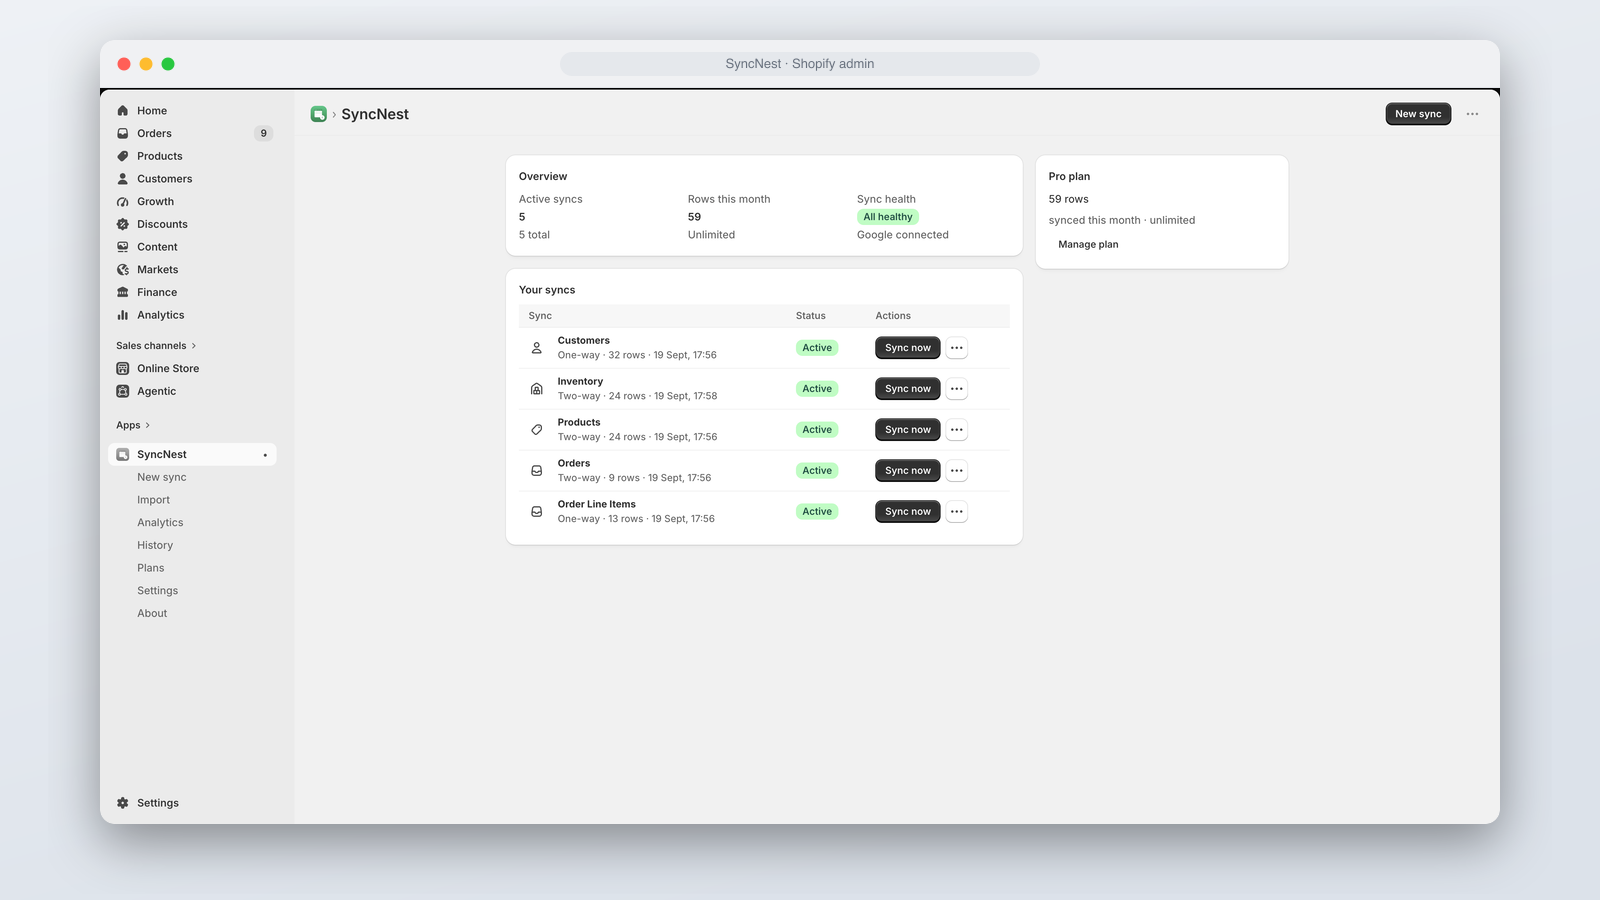Image resolution: width=1600 pixels, height=900 pixels.
Task: Click the Settings gear icon at bottom
Action: click(123, 803)
